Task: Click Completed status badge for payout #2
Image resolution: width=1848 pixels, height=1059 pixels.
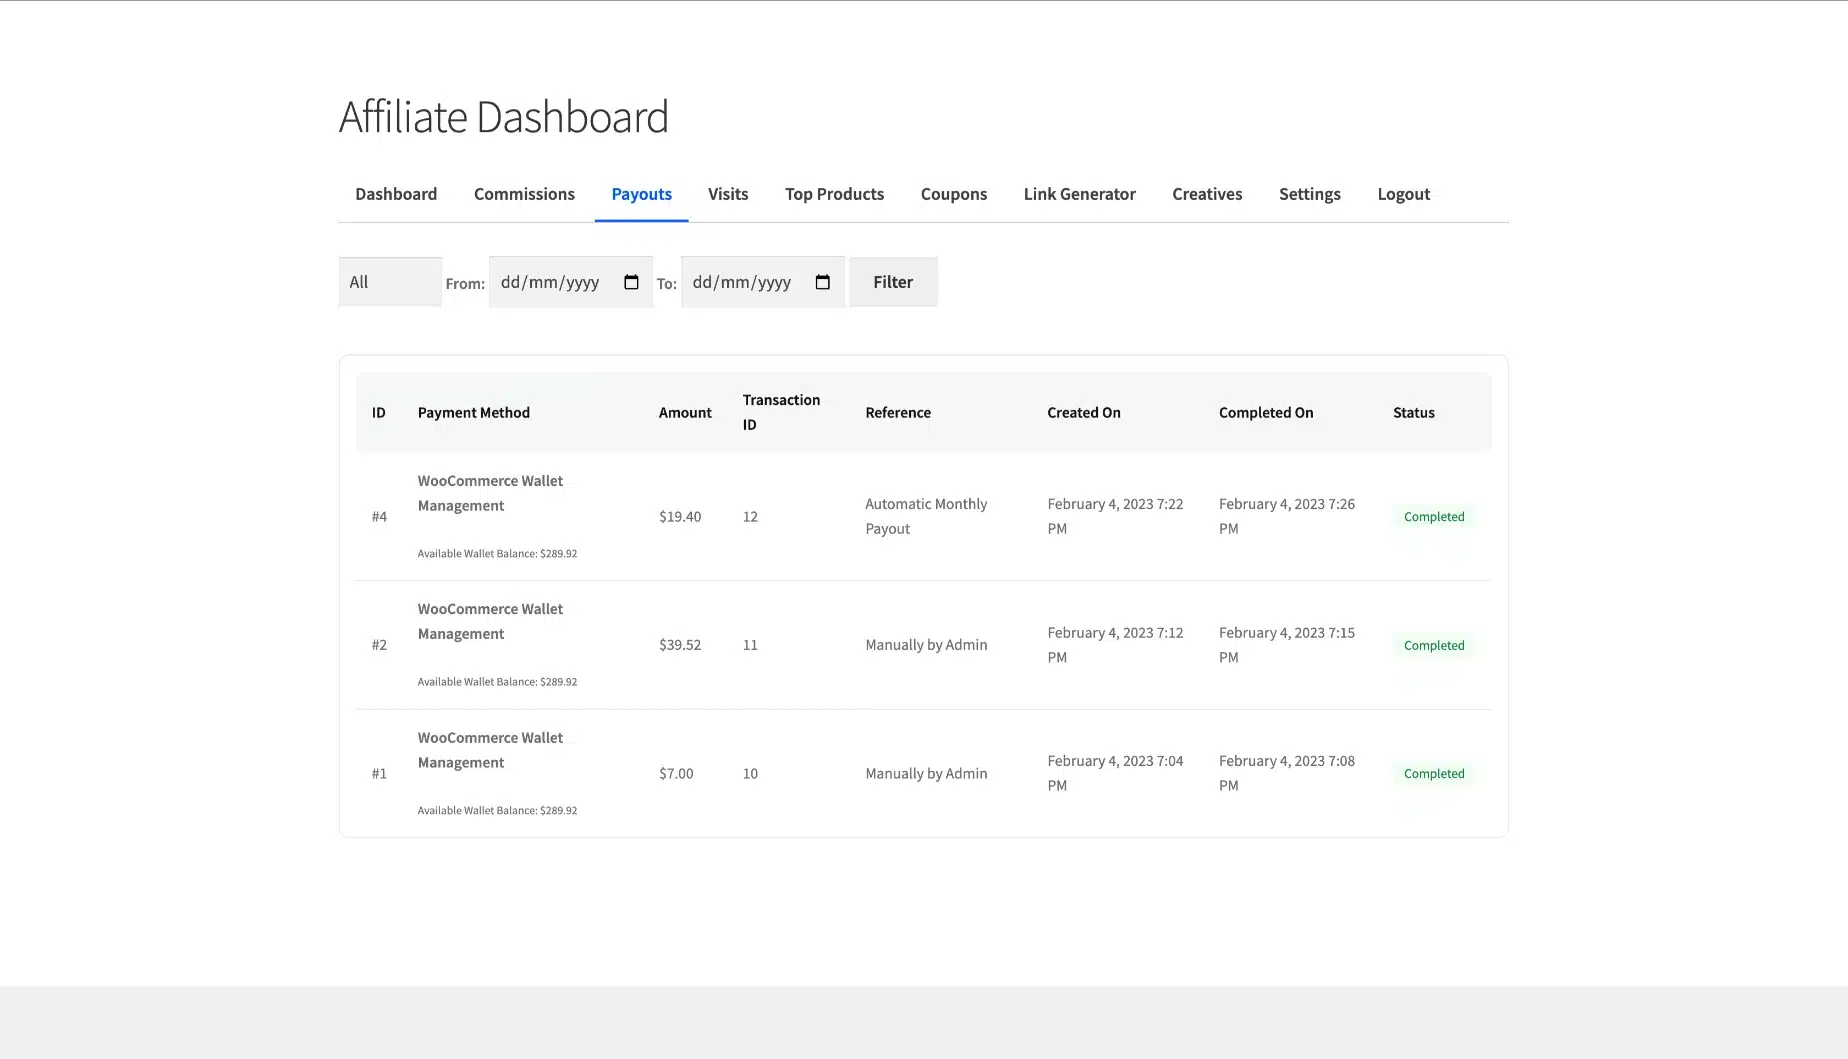Action: coord(1433,646)
